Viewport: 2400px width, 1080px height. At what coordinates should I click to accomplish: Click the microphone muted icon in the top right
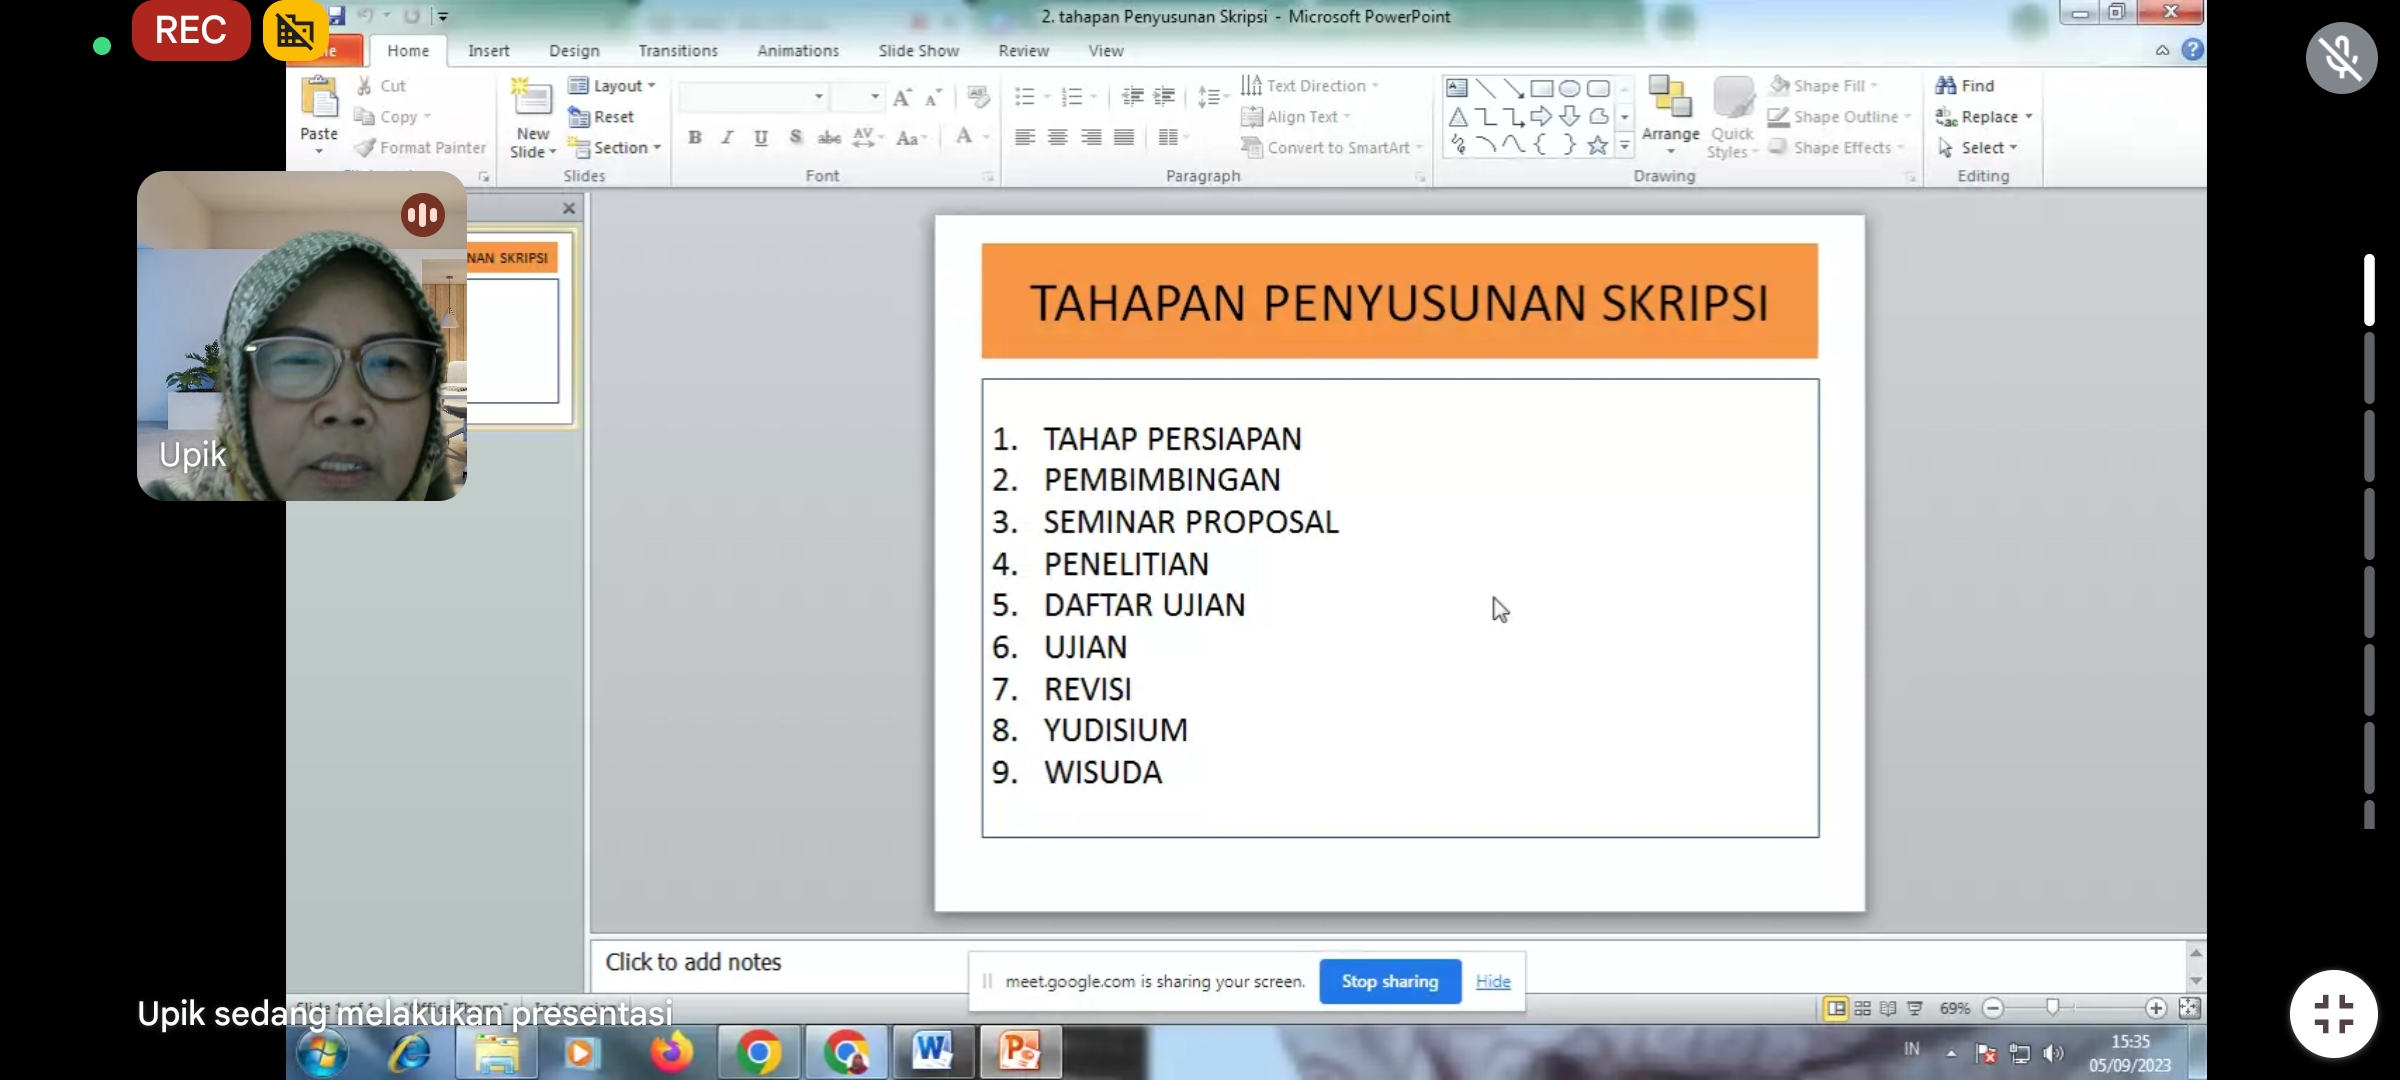pos(2342,58)
